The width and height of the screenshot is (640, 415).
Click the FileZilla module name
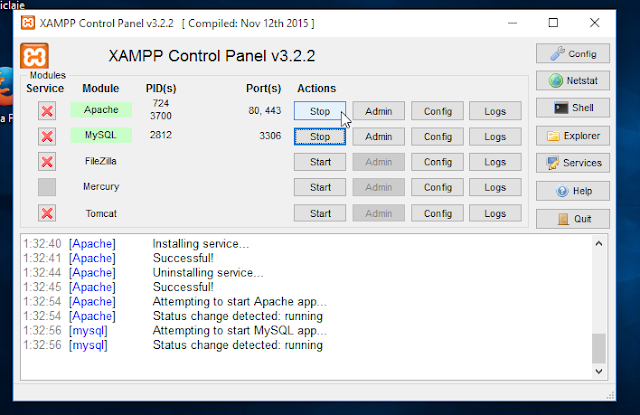(x=100, y=161)
